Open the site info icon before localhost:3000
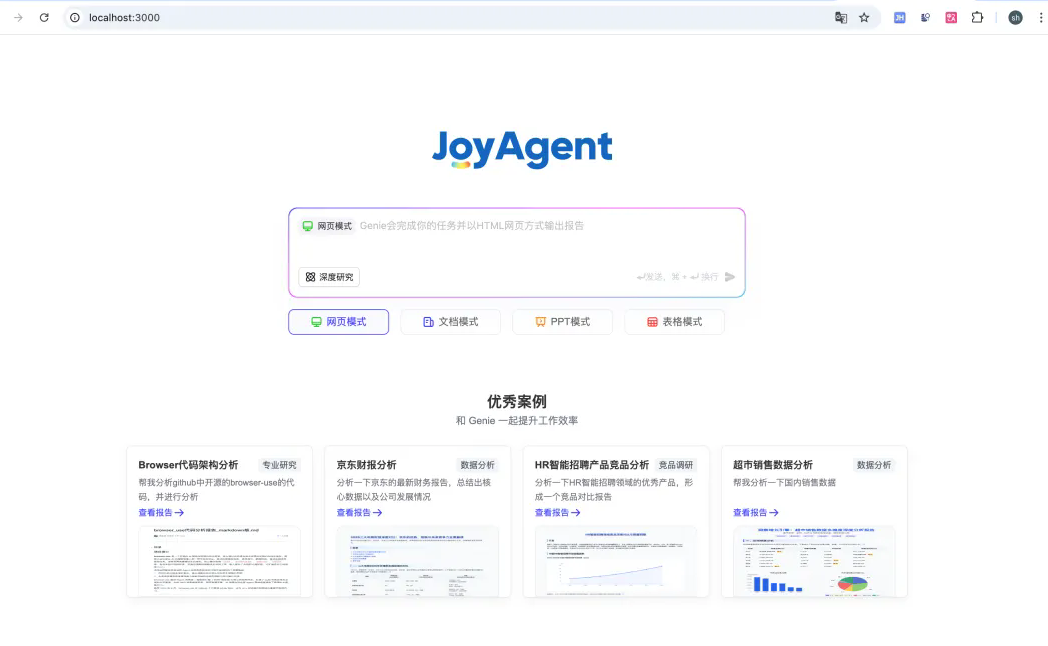The image size is (1048, 646). 75,17
